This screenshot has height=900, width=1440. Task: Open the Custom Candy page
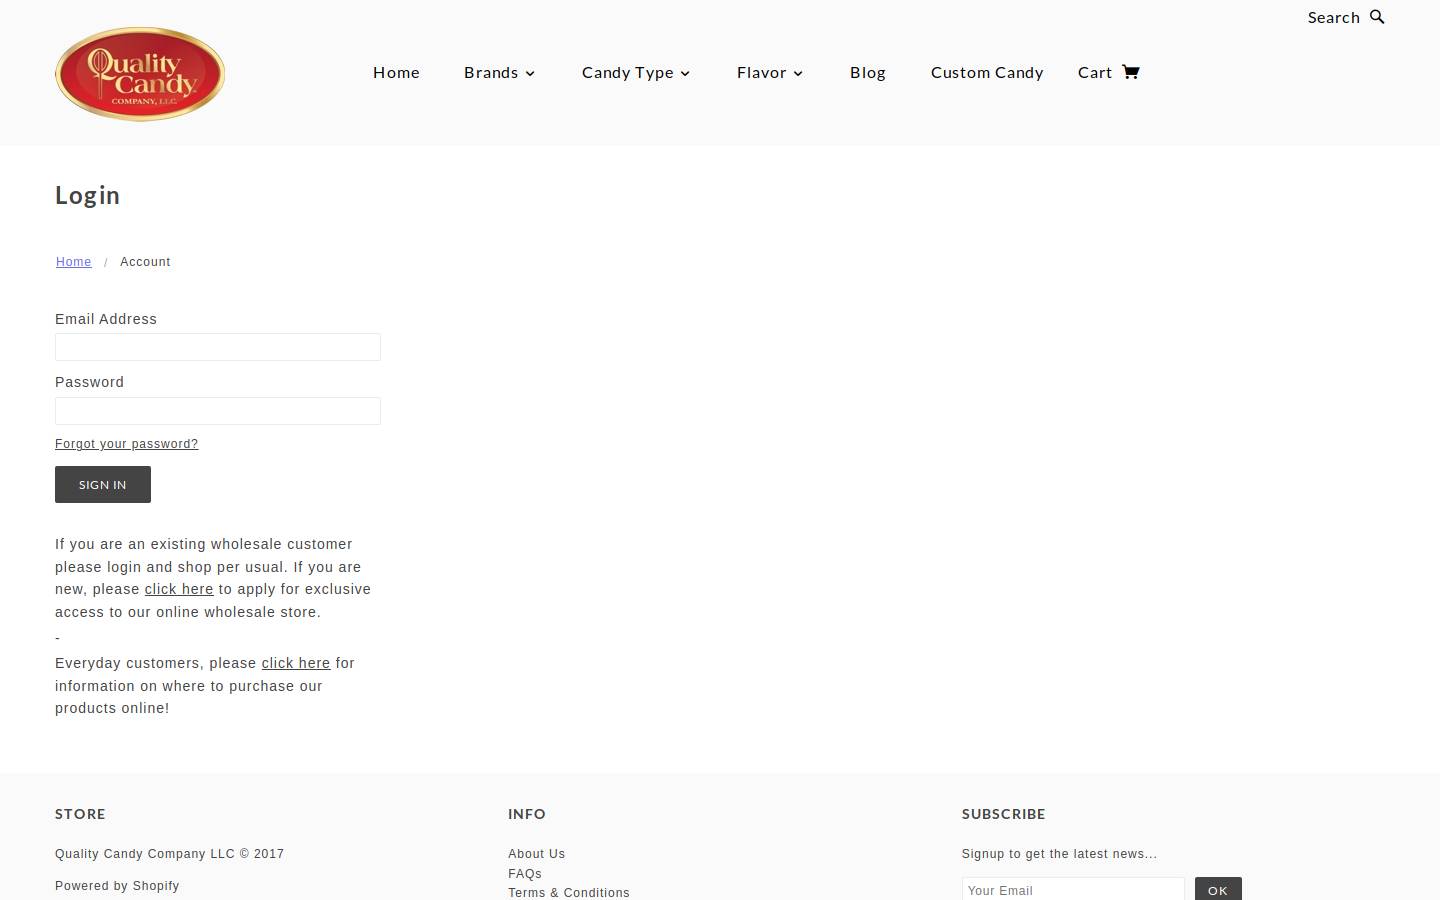[x=987, y=72]
